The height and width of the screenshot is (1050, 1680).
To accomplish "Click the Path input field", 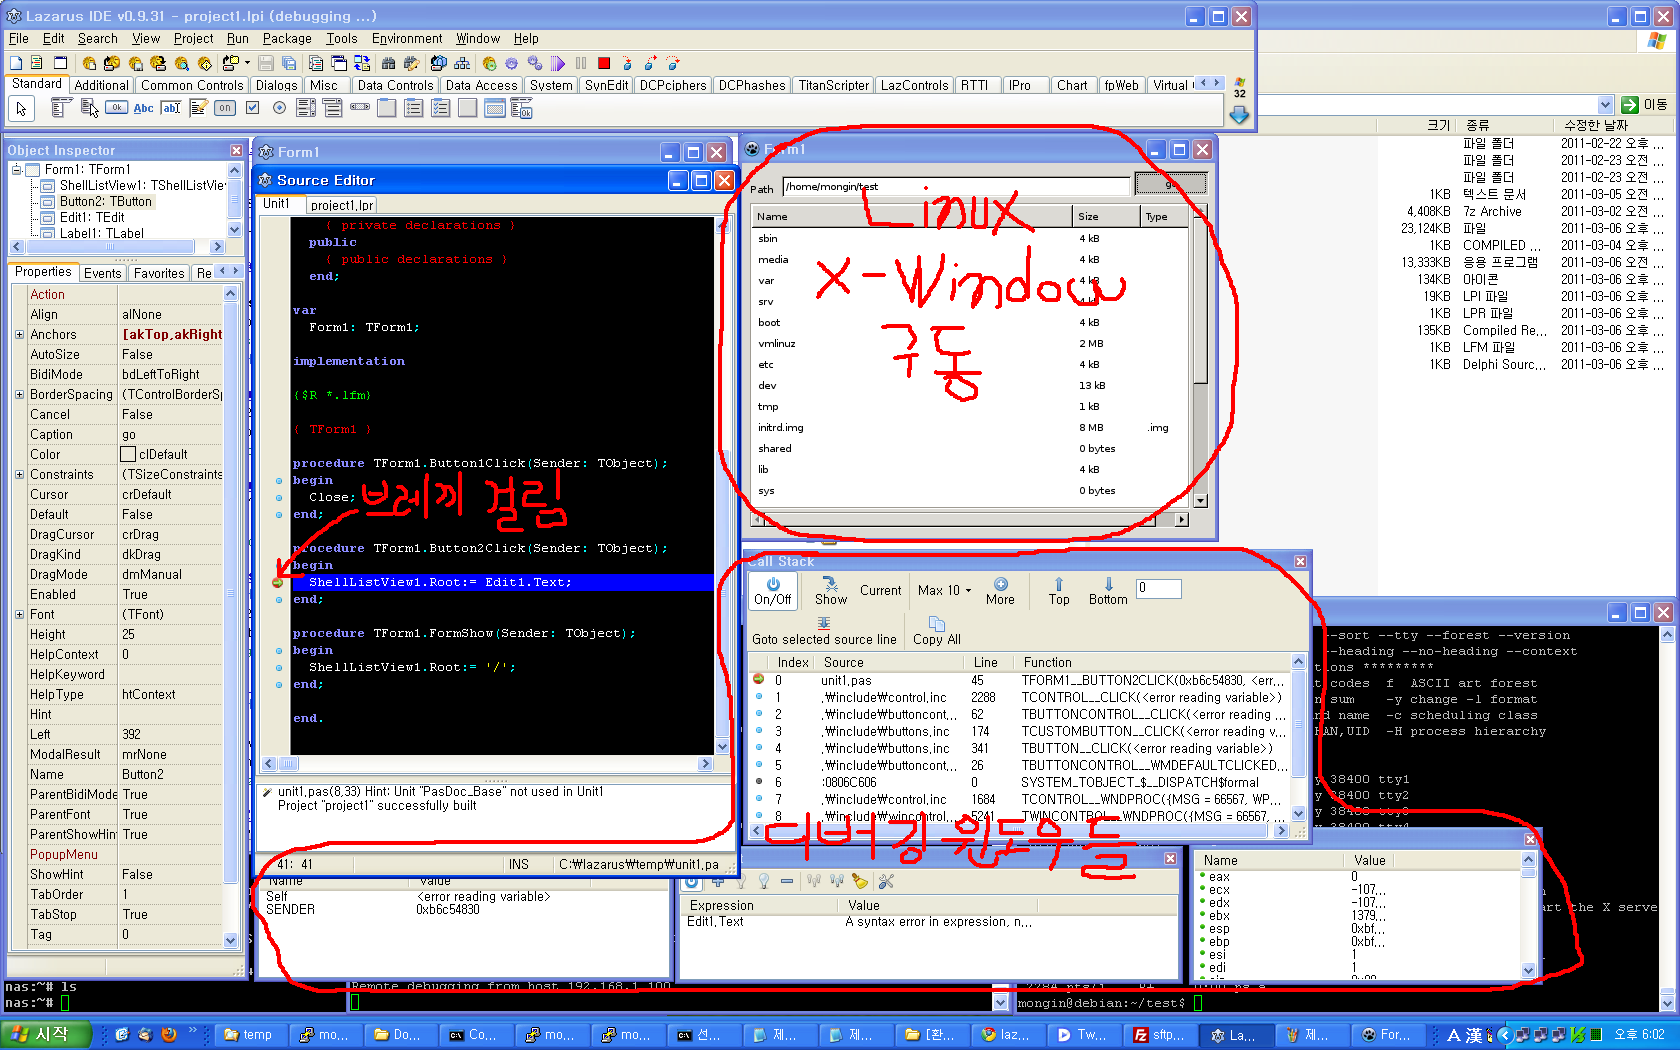I will [x=955, y=186].
